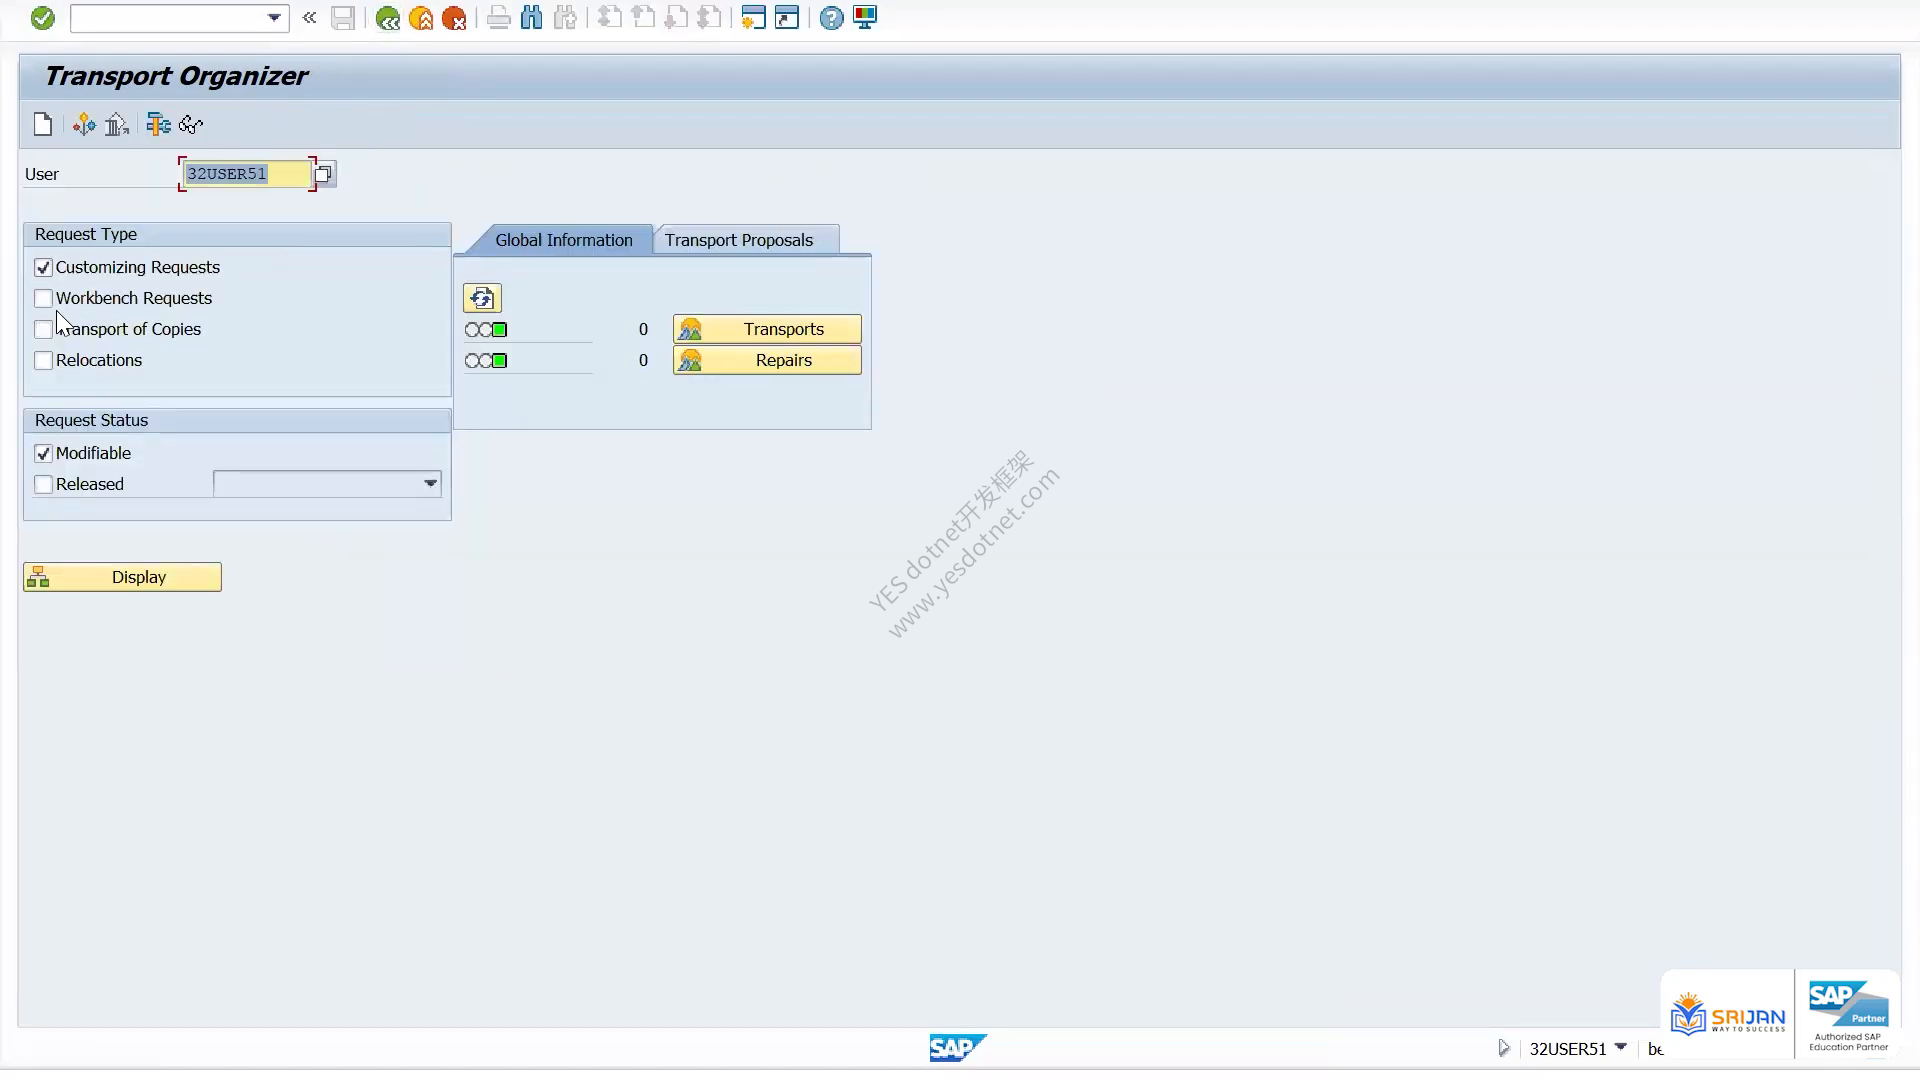Screen dimensions: 1920x1080
Task: Click the Find binoculars icon
Action: [532, 18]
